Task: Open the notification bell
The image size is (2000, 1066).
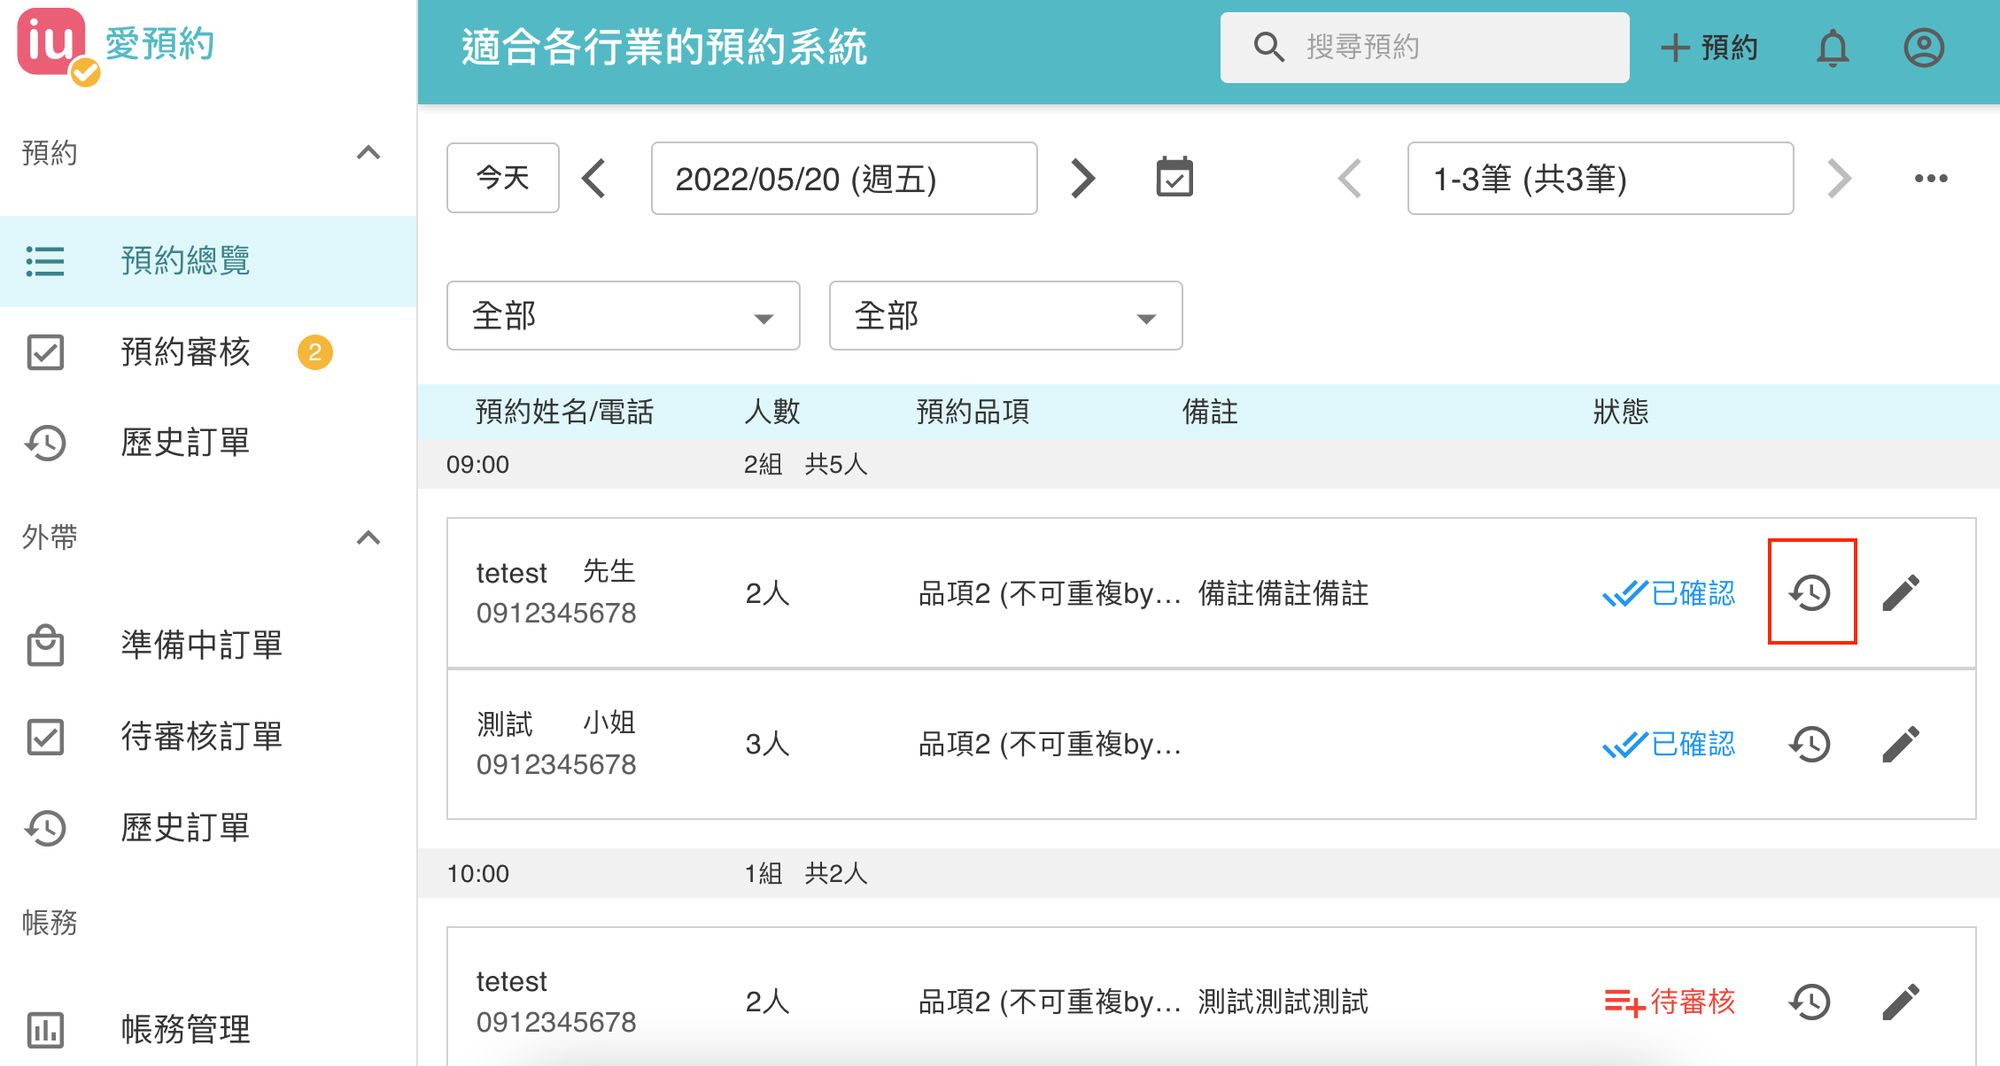Action: pyautogui.click(x=1832, y=47)
